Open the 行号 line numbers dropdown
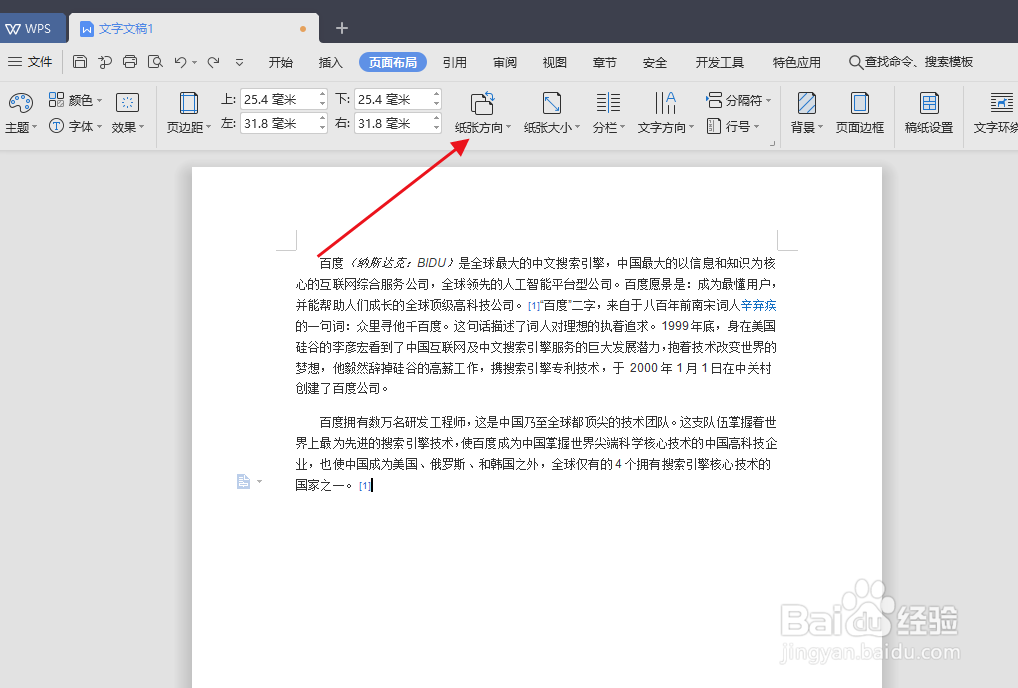 tap(732, 126)
